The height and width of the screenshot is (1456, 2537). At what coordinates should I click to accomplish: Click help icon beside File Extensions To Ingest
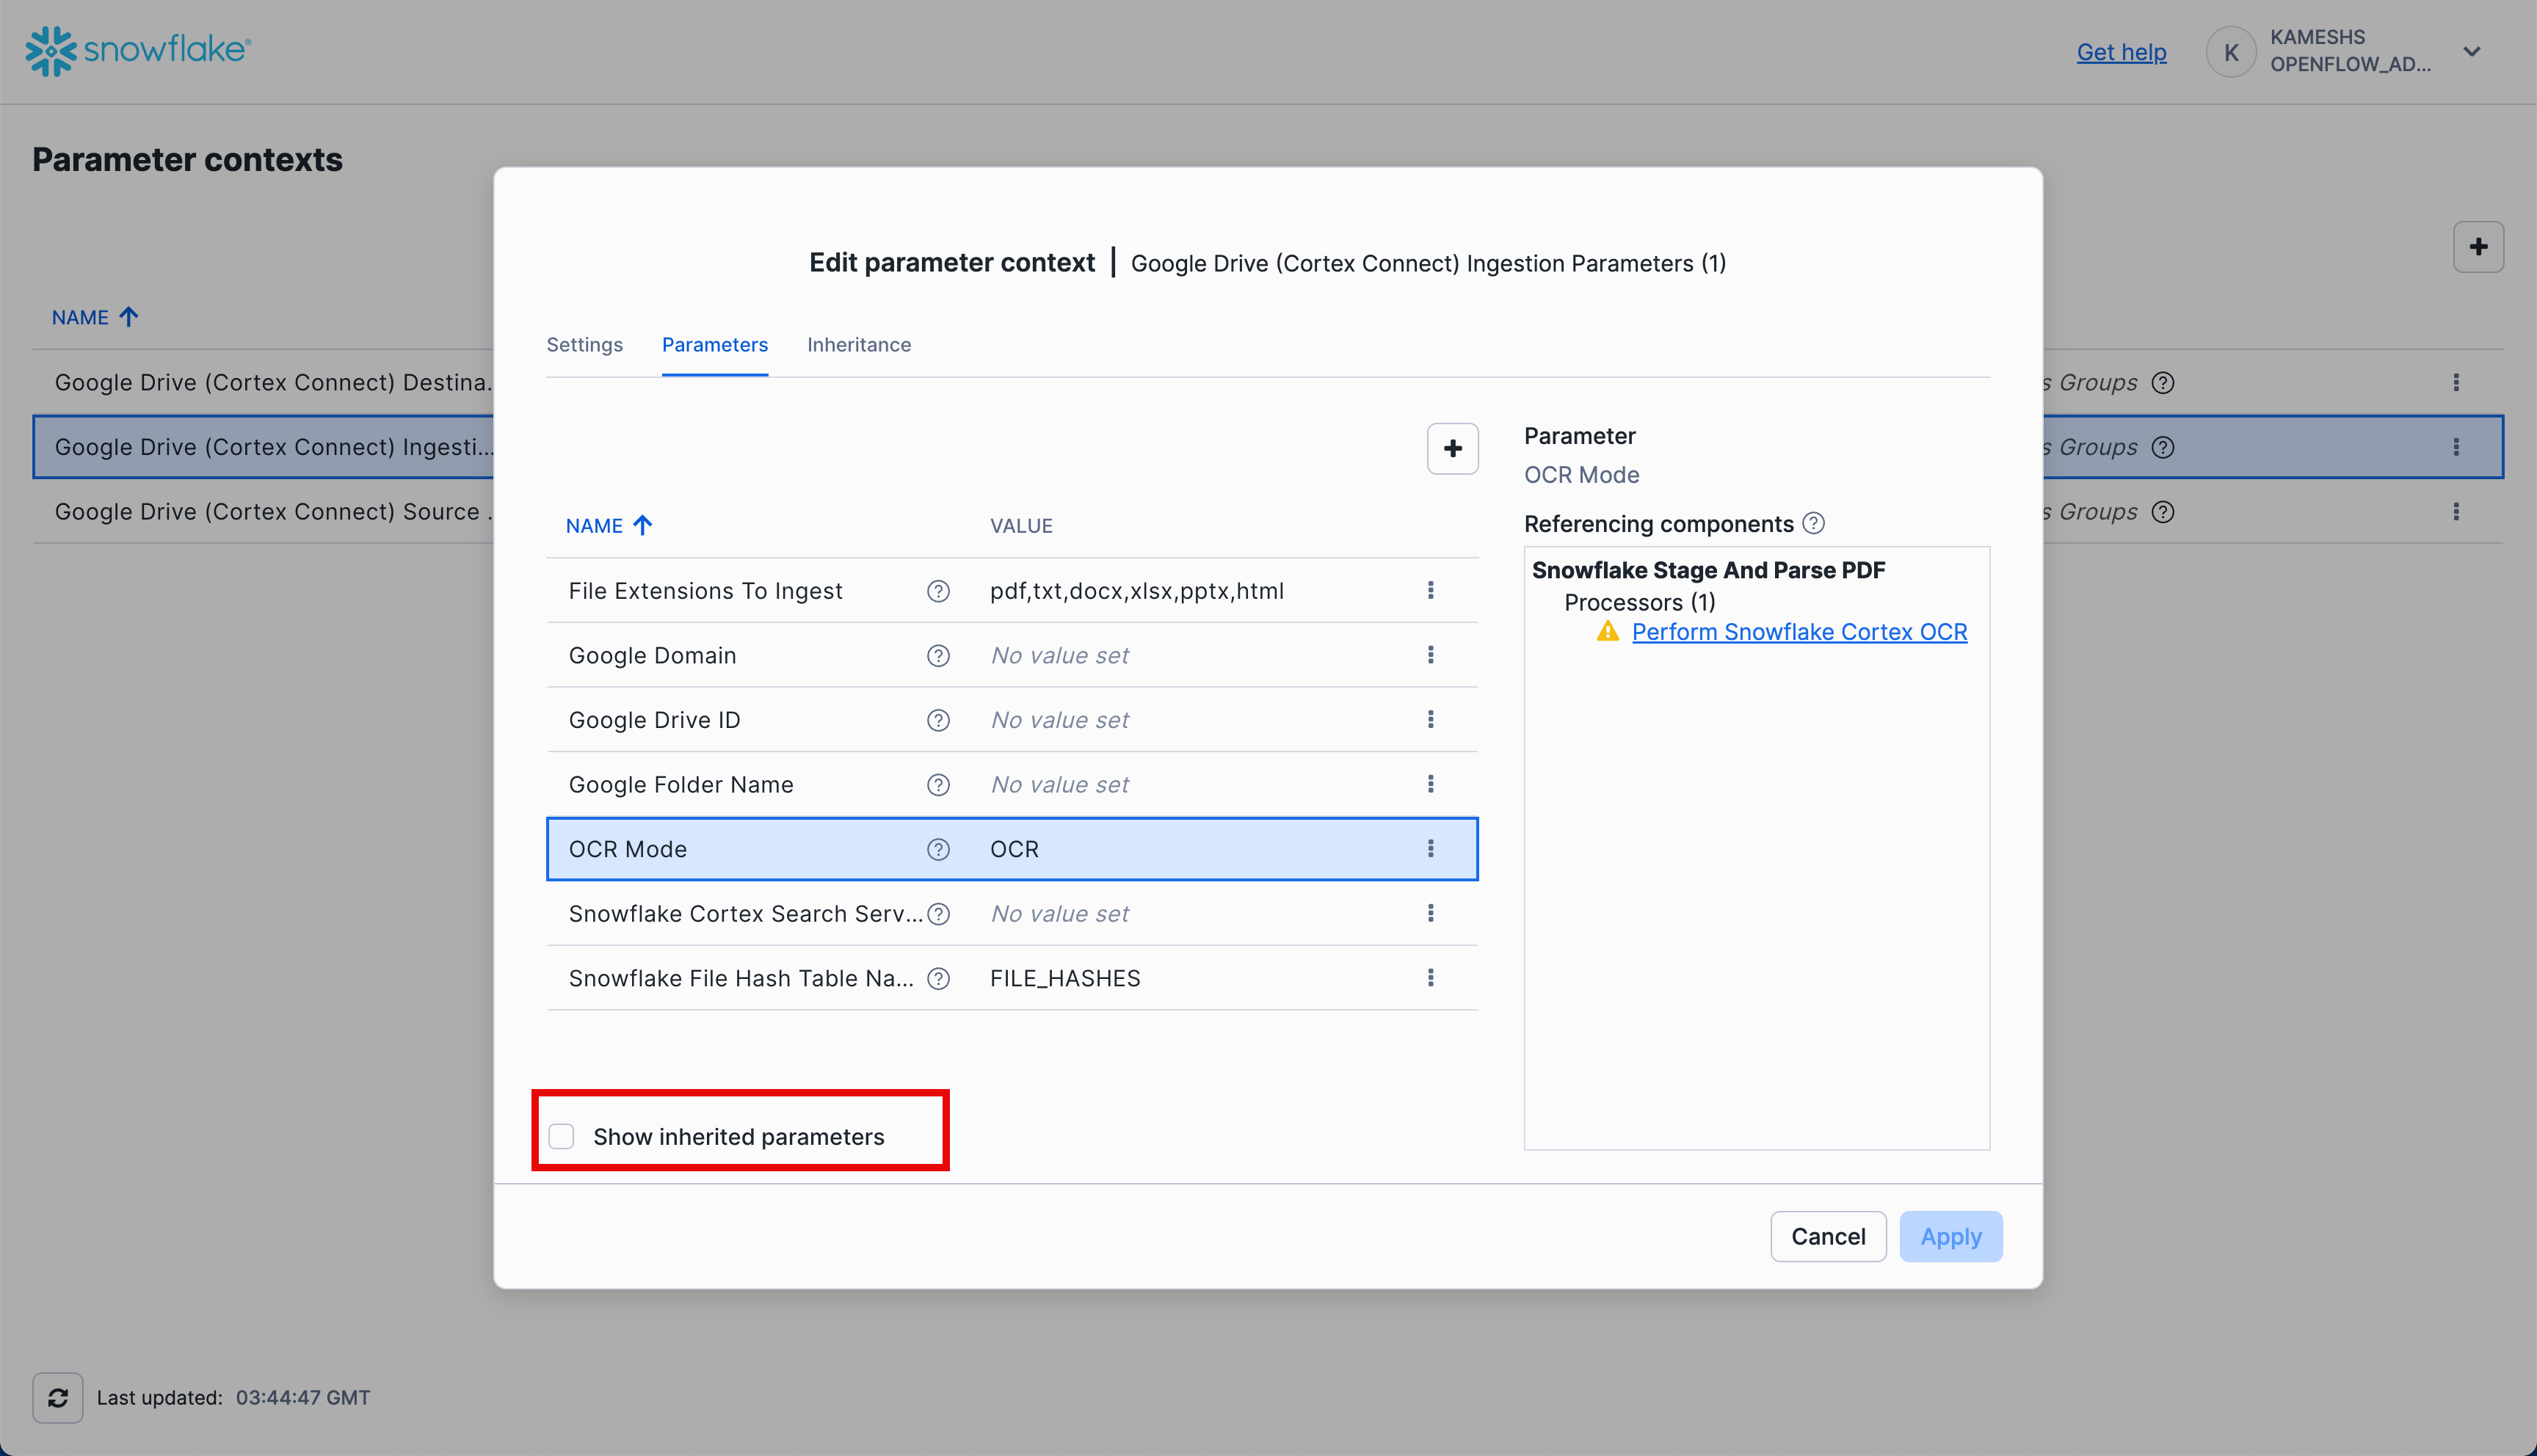(938, 591)
